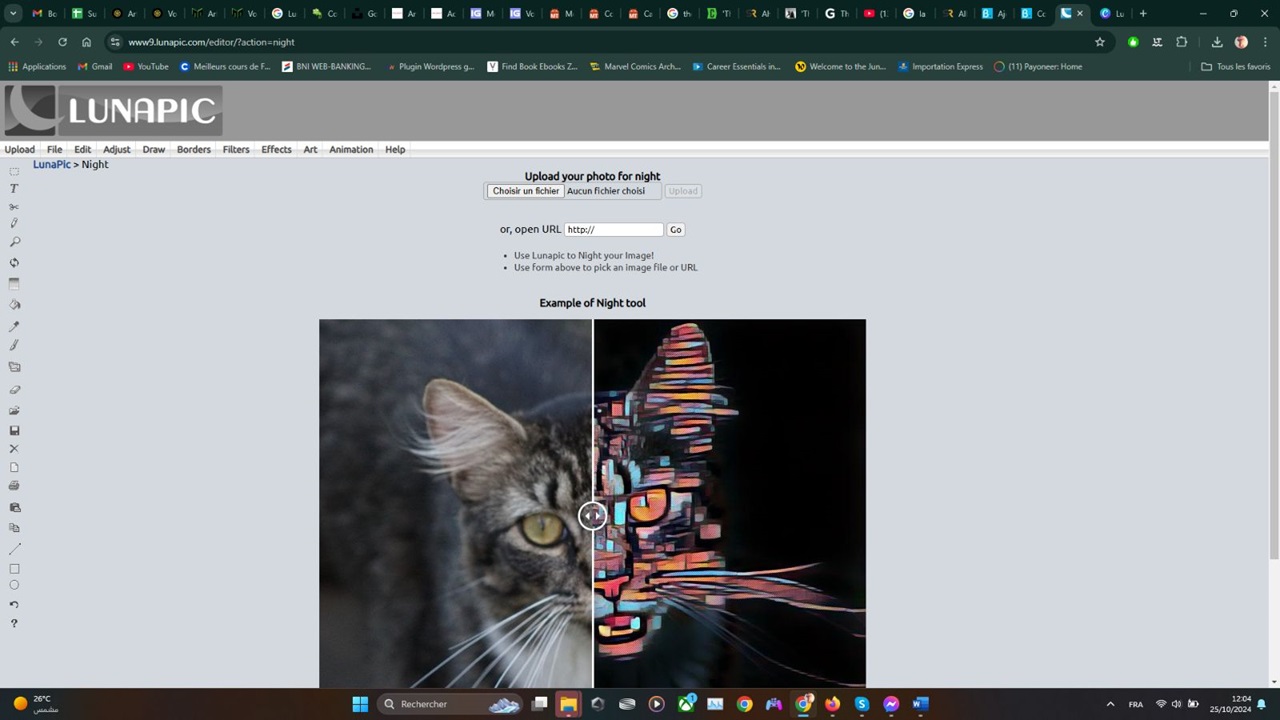1280x720 pixels.
Task: Click the Undo arrow icon
Action: tap(14, 603)
